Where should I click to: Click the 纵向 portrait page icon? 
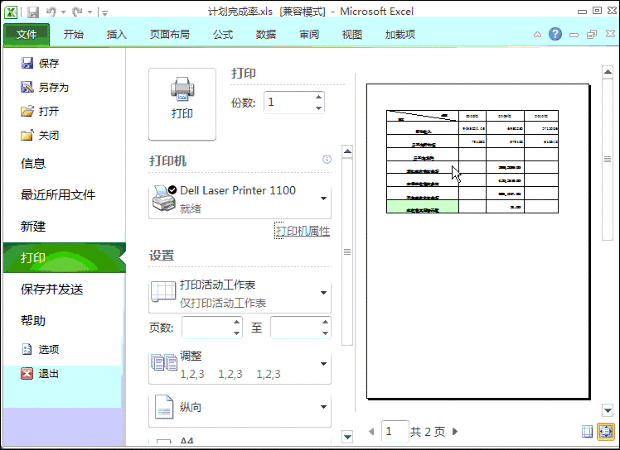(x=164, y=407)
